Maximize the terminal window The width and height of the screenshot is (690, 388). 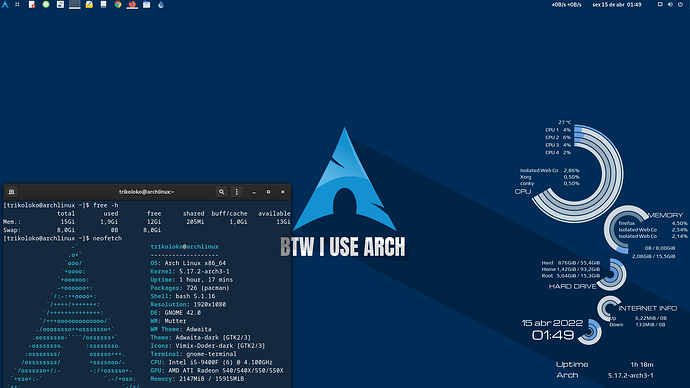click(268, 192)
